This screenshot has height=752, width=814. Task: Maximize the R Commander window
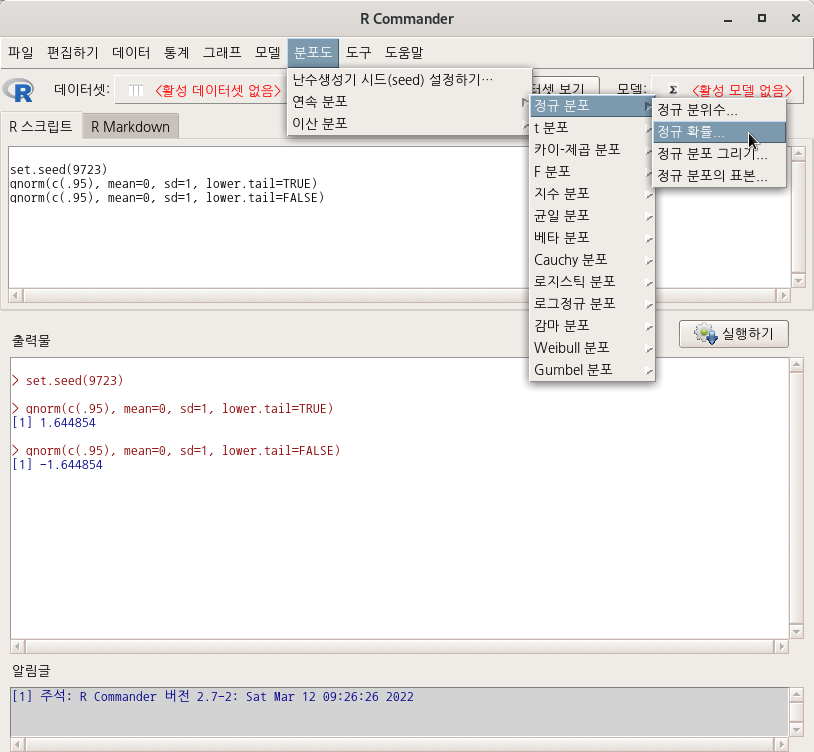click(x=762, y=18)
